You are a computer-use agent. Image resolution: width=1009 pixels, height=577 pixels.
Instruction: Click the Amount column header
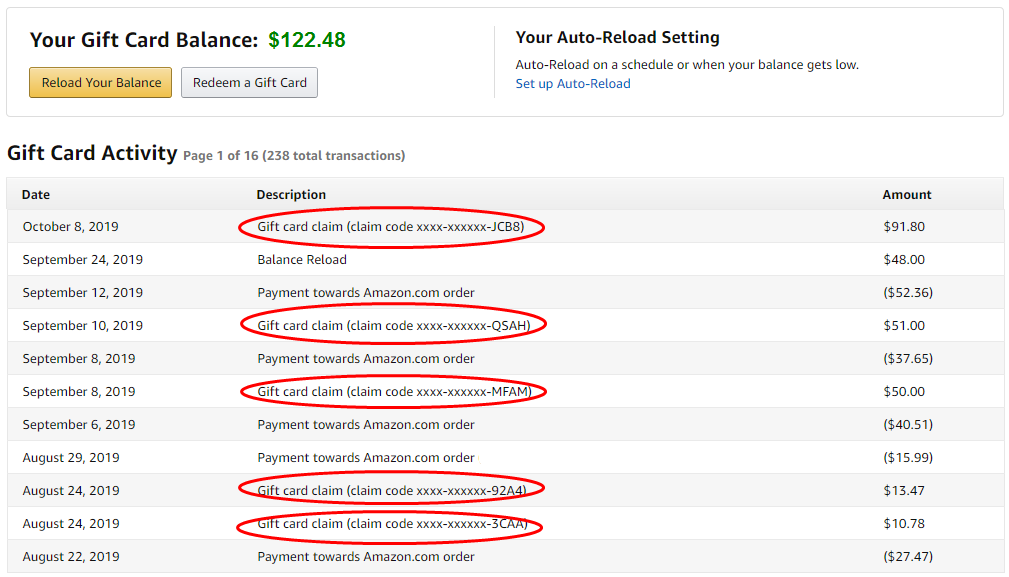click(907, 195)
